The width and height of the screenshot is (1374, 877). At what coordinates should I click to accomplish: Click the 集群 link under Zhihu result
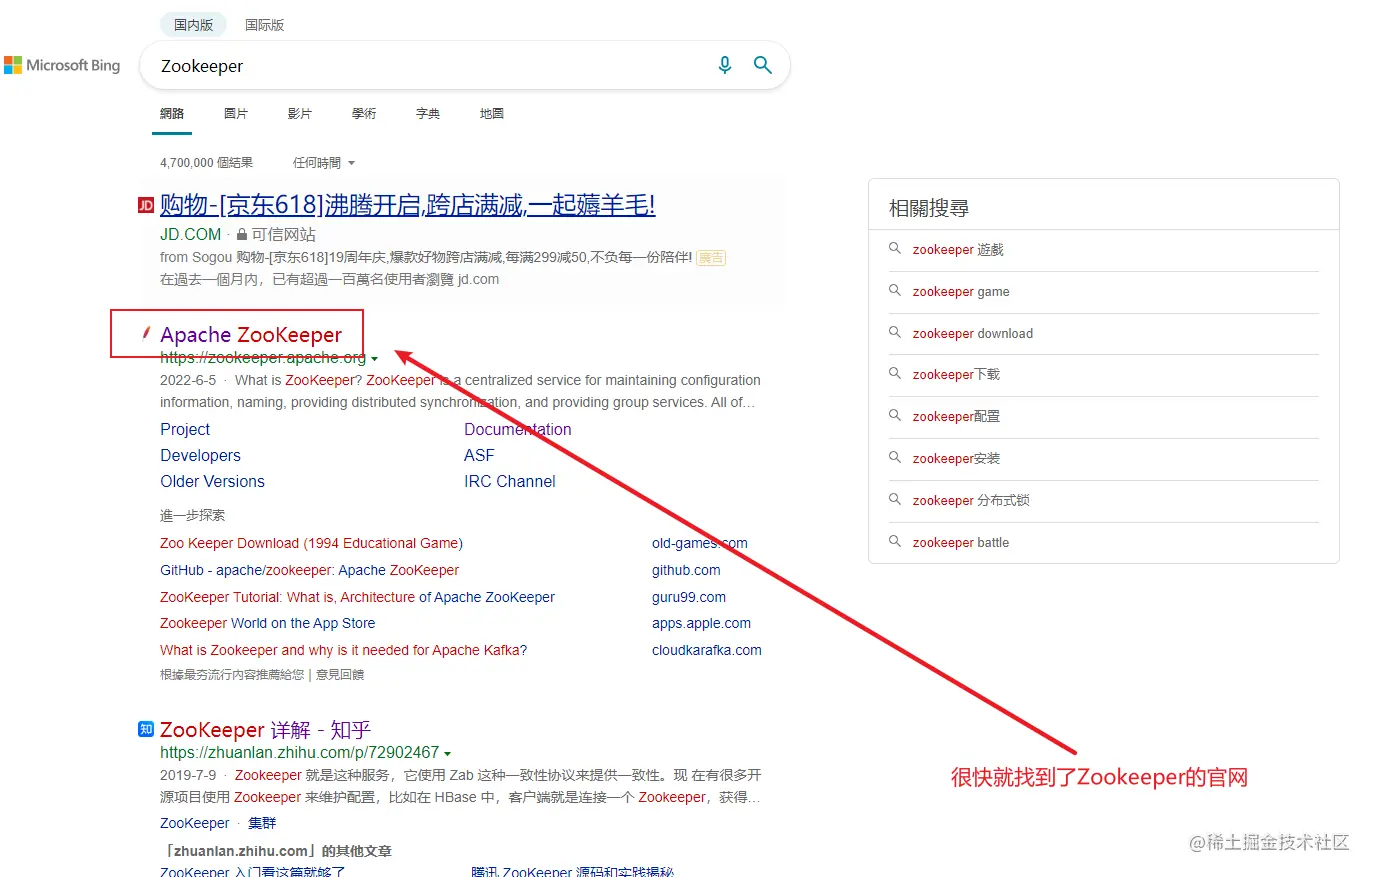(262, 823)
